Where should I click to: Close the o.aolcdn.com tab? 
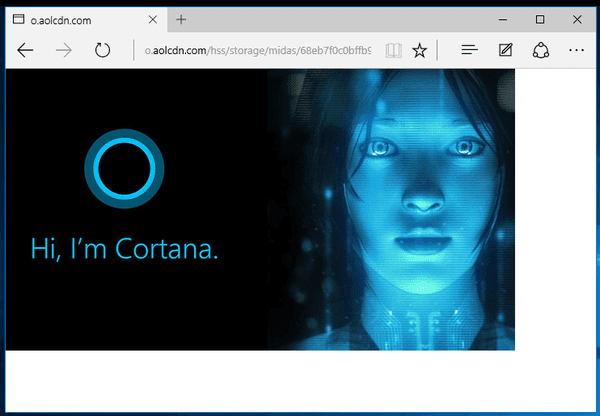[x=153, y=20]
